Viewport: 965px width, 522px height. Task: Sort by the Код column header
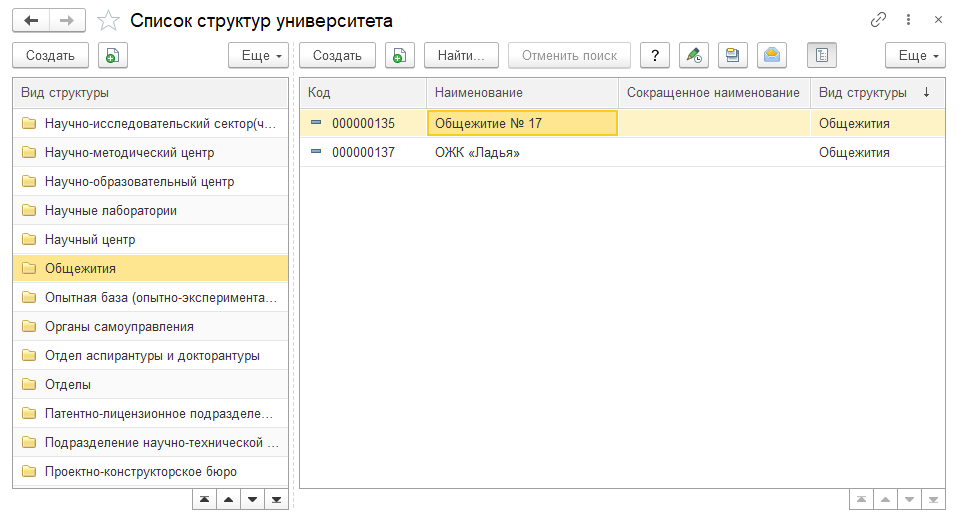tap(363, 92)
